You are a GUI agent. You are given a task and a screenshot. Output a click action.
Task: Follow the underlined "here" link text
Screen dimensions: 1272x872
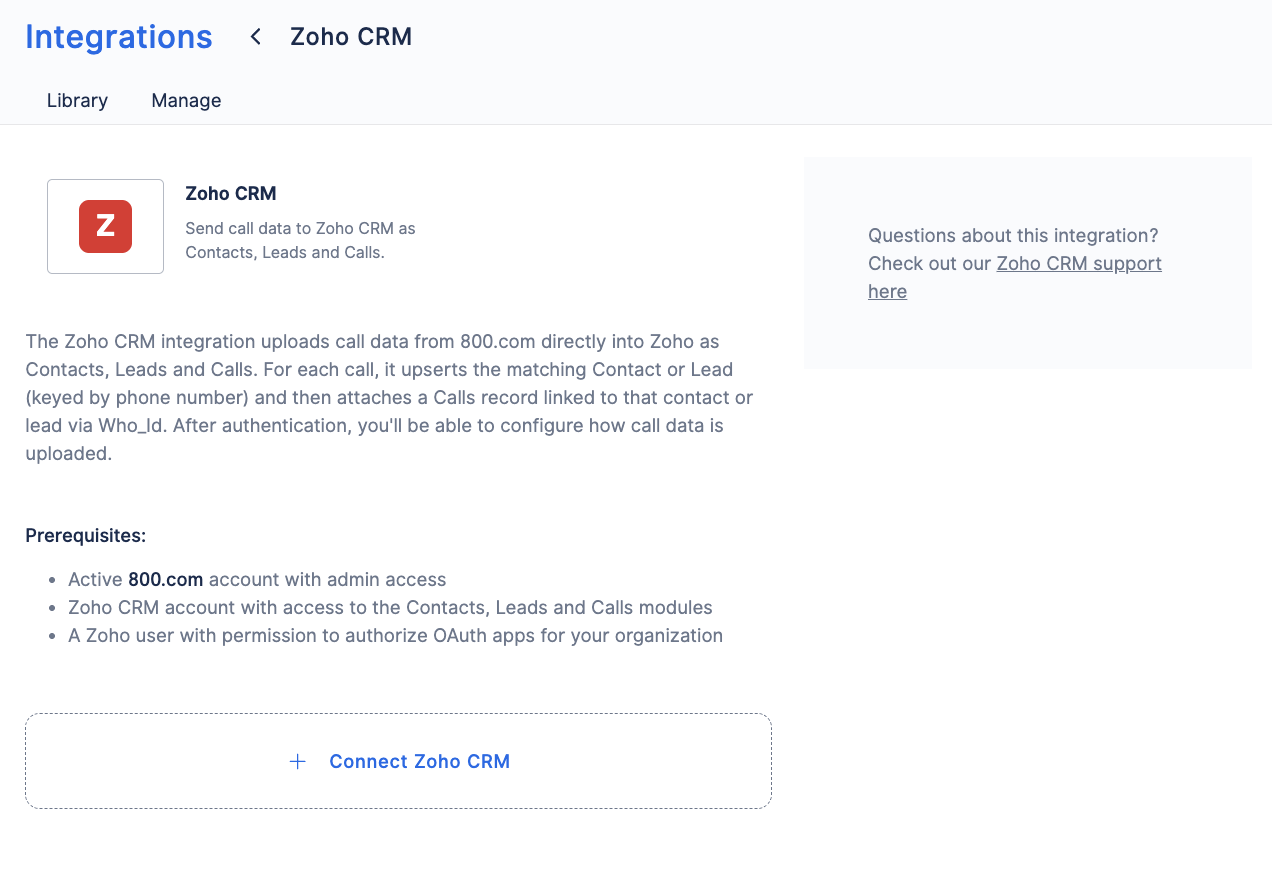(887, 292)
